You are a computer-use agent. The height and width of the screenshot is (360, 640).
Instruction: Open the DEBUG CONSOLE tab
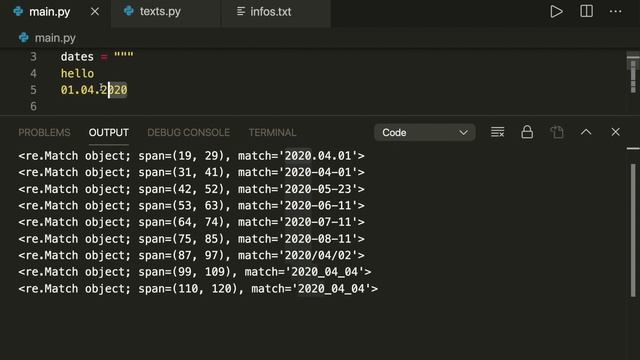(189, 133)
